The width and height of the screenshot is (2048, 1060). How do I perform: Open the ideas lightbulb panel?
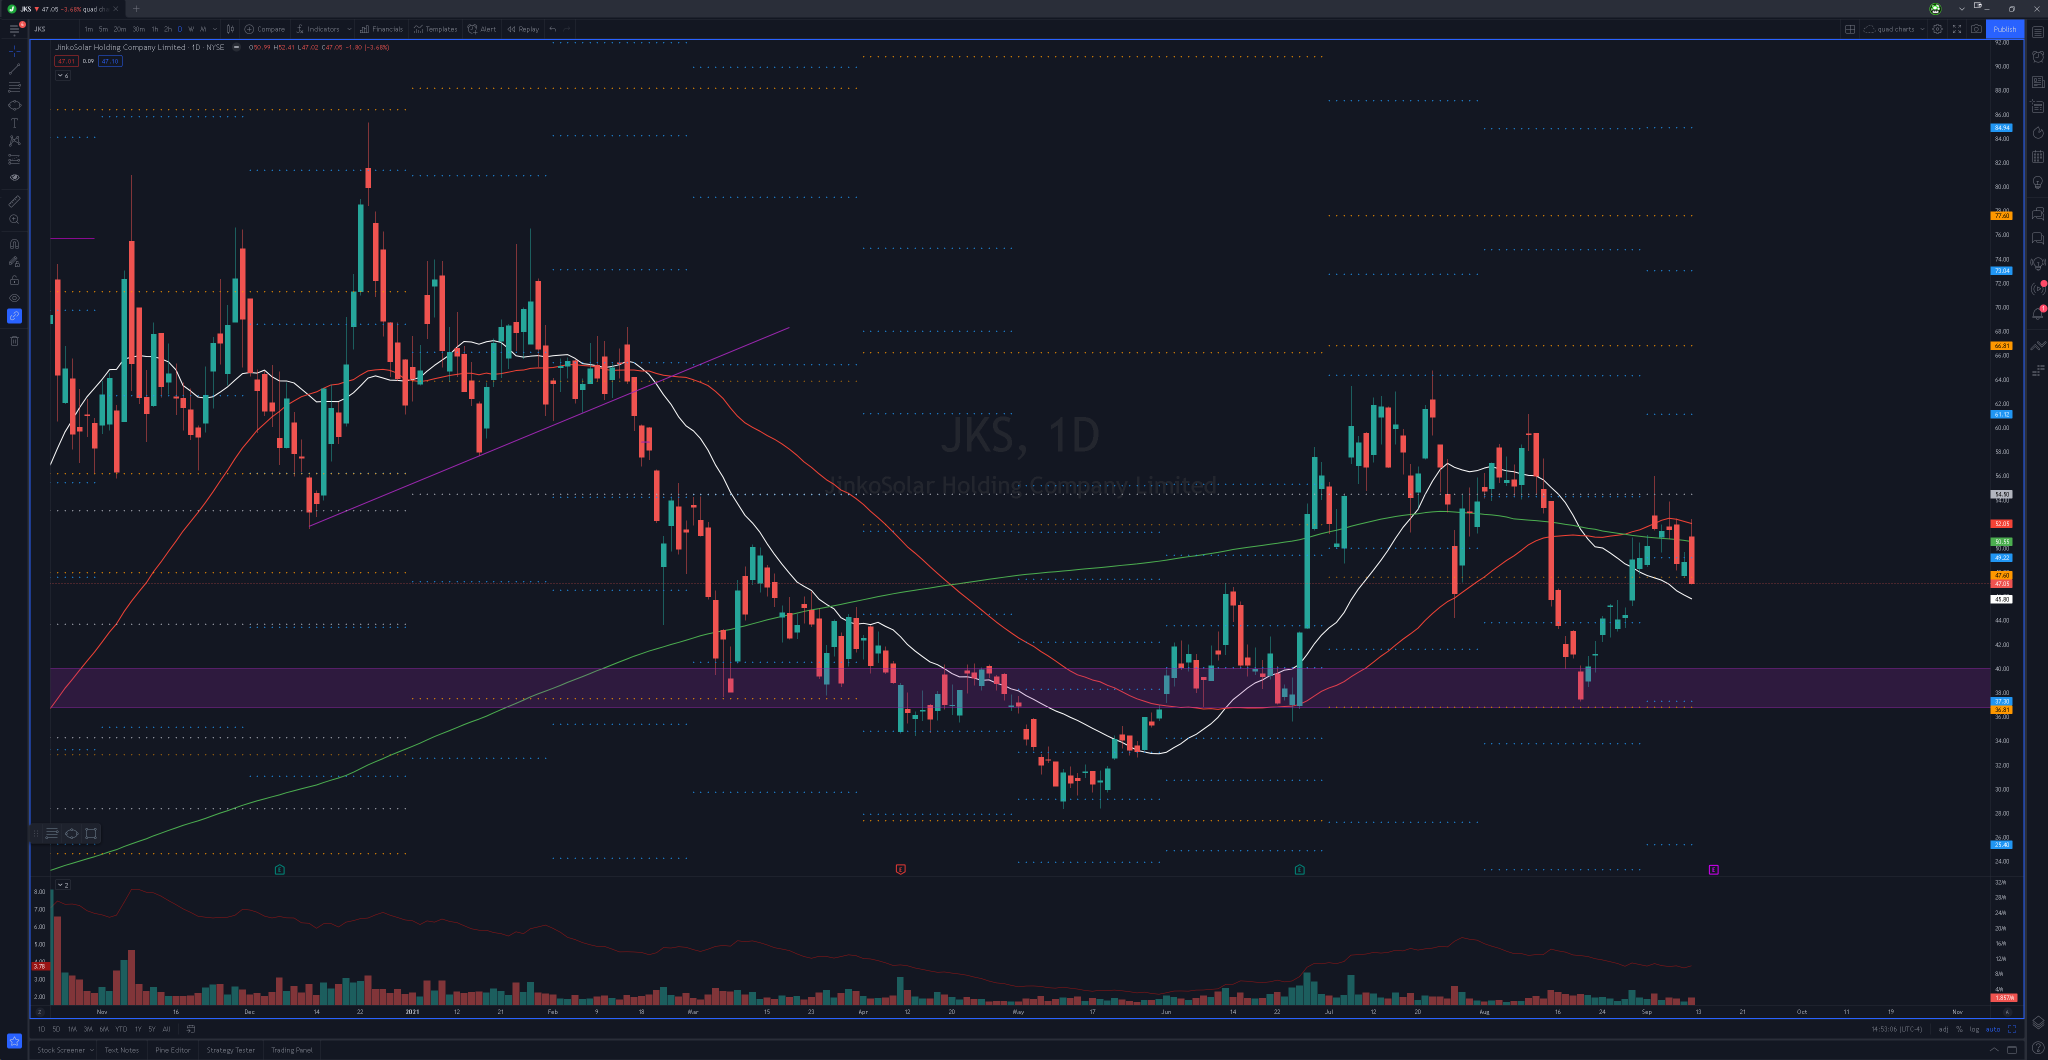pyautogui.click(x=2038, y=183)
